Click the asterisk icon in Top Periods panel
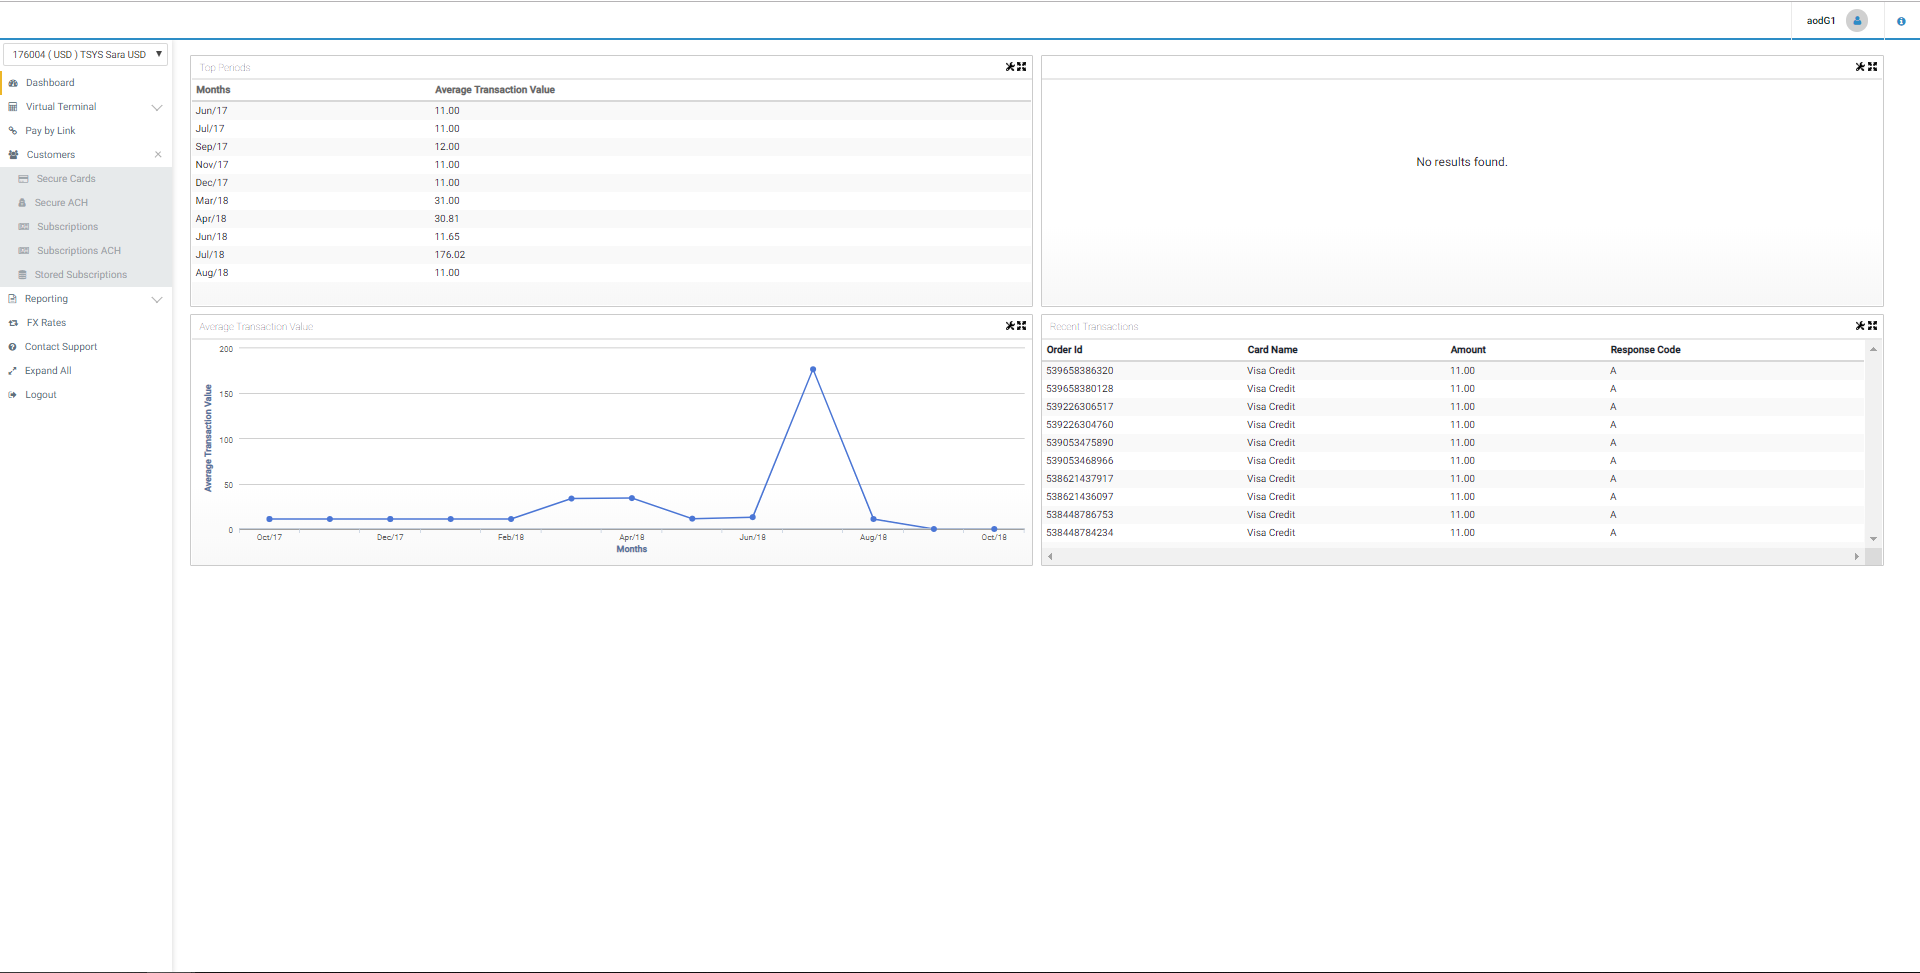Screen dimensions: 1920x973 point(1010,67)
